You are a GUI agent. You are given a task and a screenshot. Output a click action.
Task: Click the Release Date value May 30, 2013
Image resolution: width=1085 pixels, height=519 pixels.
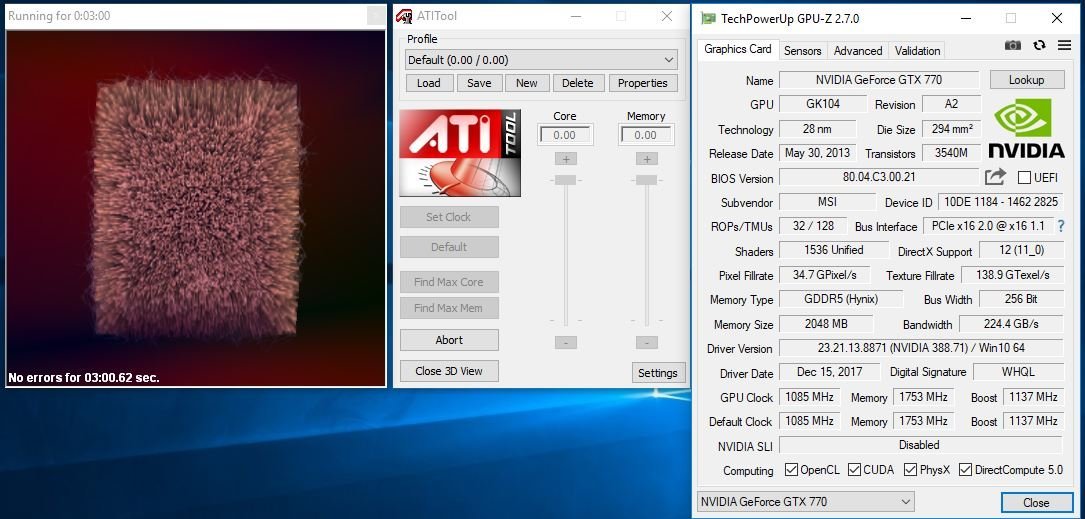tap(818, 153)
